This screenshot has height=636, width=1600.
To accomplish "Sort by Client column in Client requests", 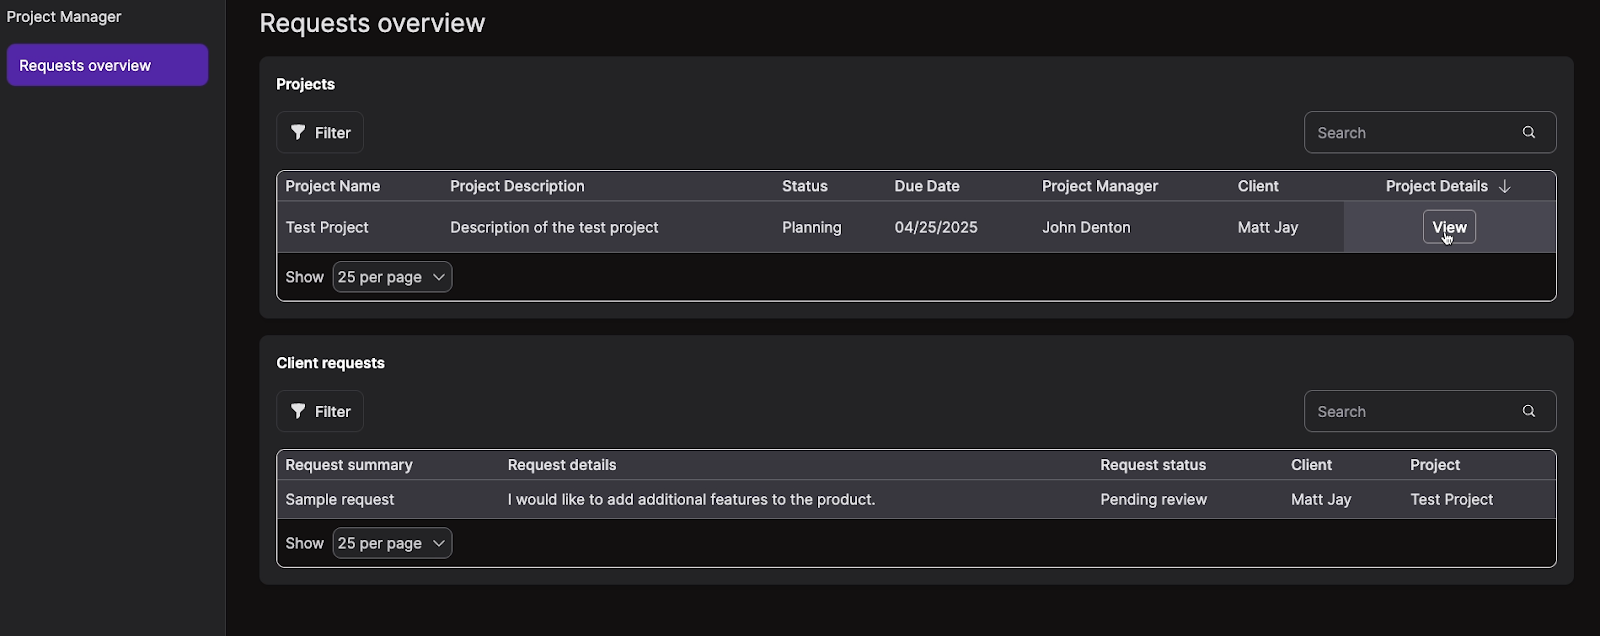I will click(x=1311, y=465).
